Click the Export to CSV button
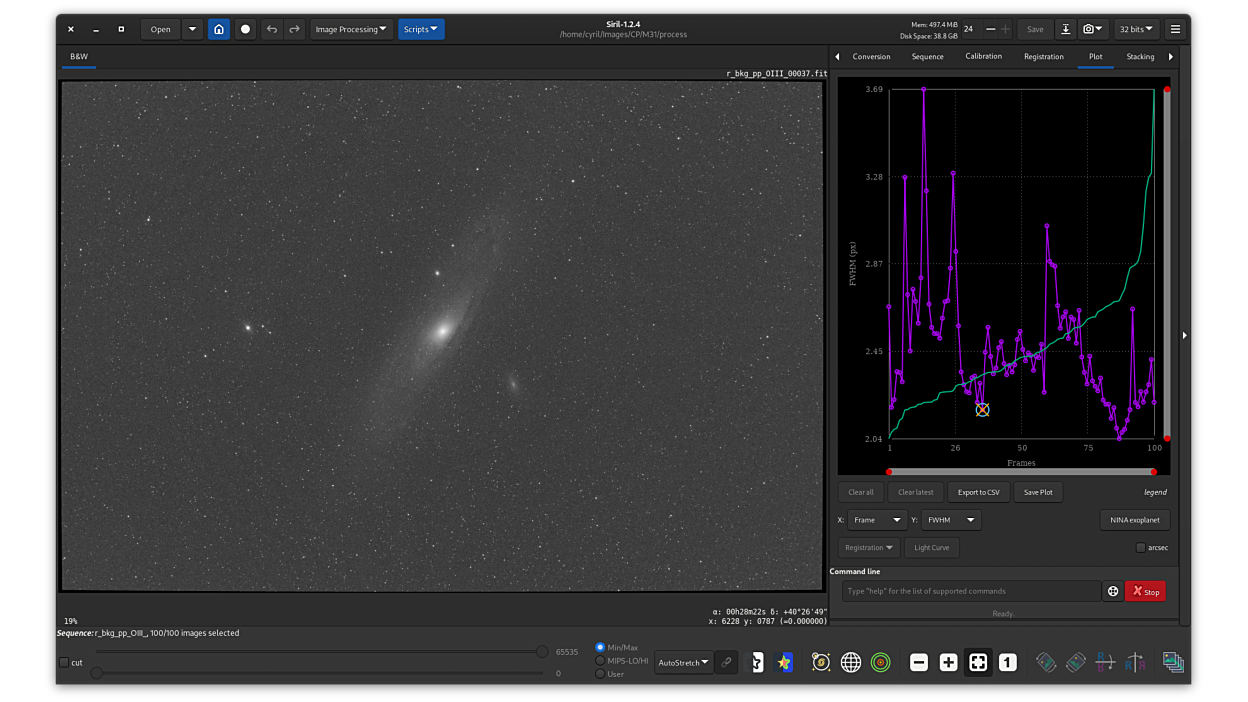This screenshot has width=1248, height=702. 978,492
